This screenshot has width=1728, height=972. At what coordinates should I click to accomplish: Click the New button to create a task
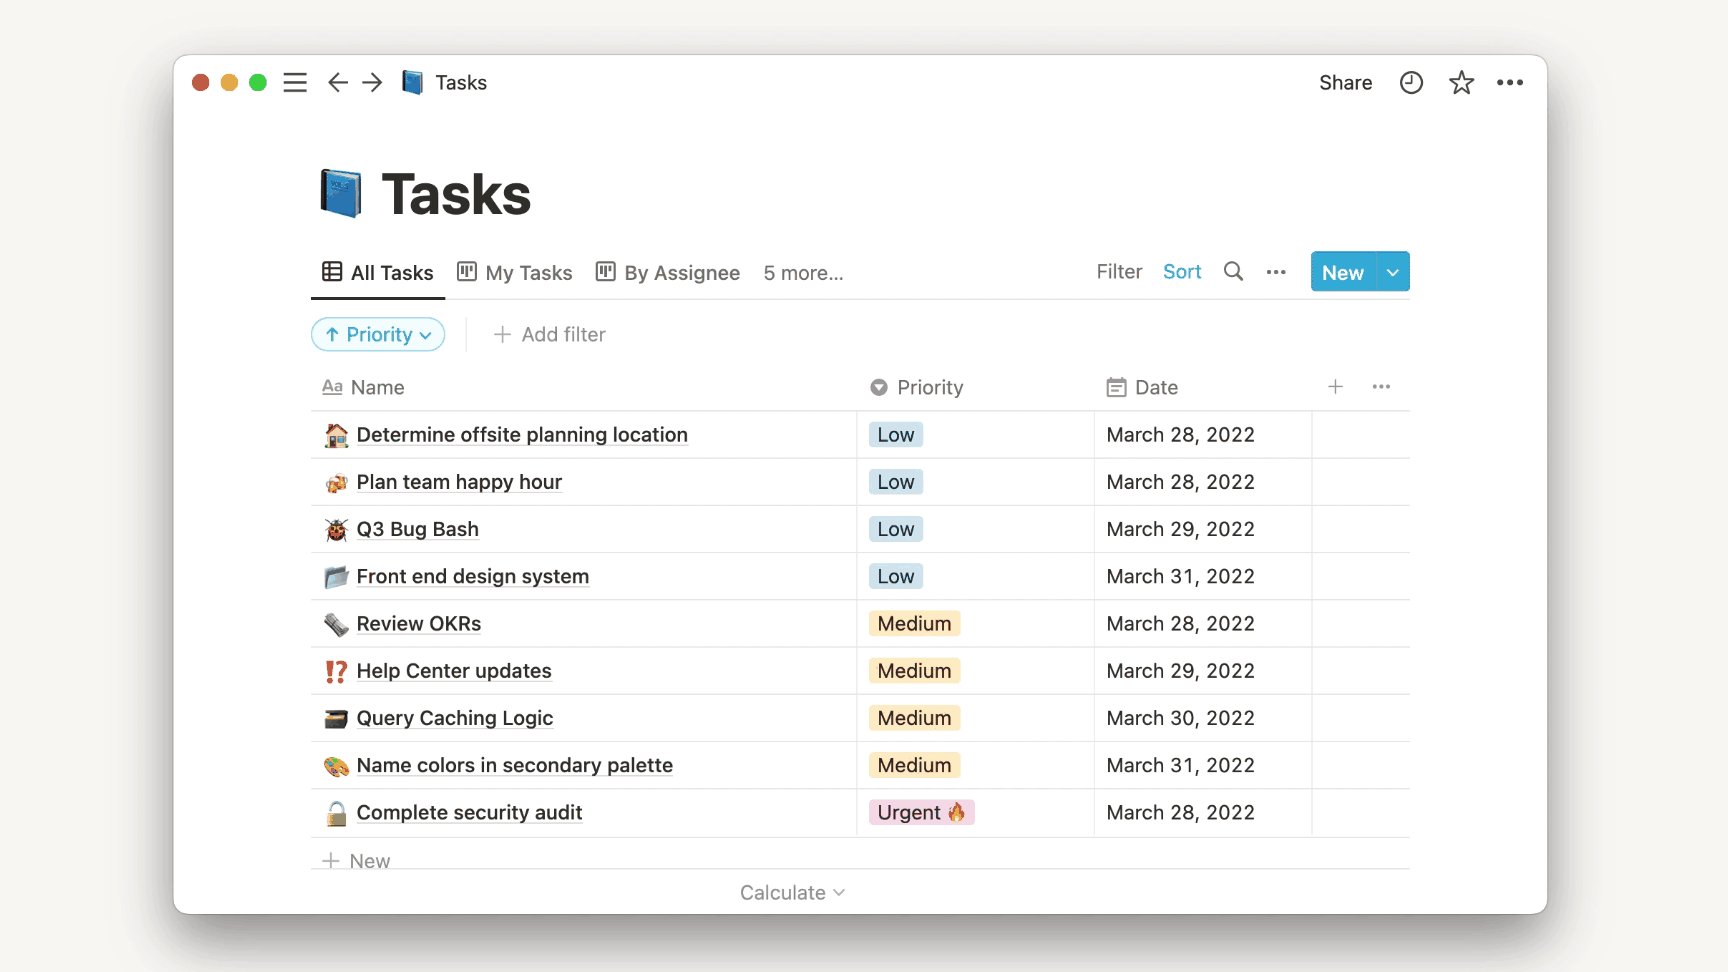[x=1341, y=271]
